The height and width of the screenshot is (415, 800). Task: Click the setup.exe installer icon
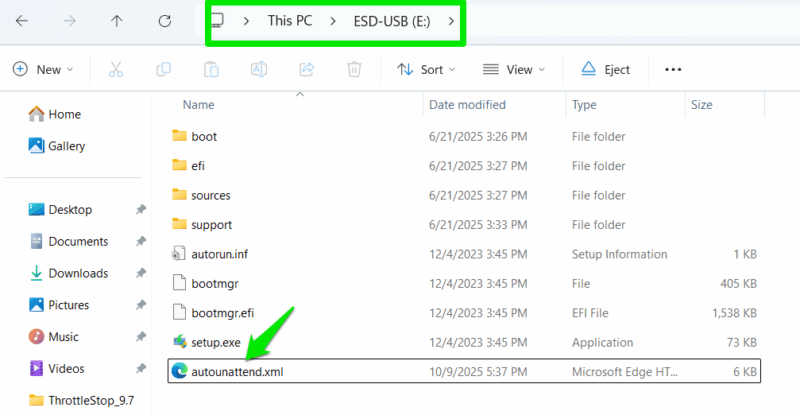(x=180, y=341)
